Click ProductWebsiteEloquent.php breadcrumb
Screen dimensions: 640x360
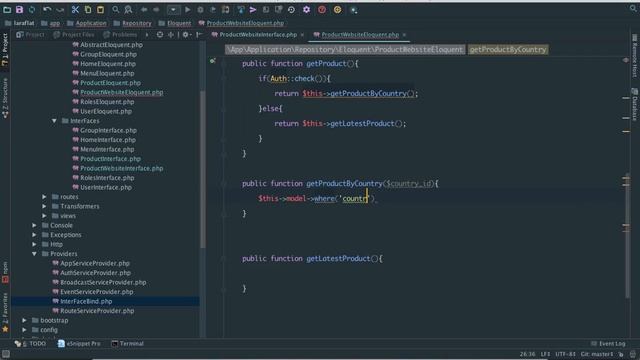[241, 23]
